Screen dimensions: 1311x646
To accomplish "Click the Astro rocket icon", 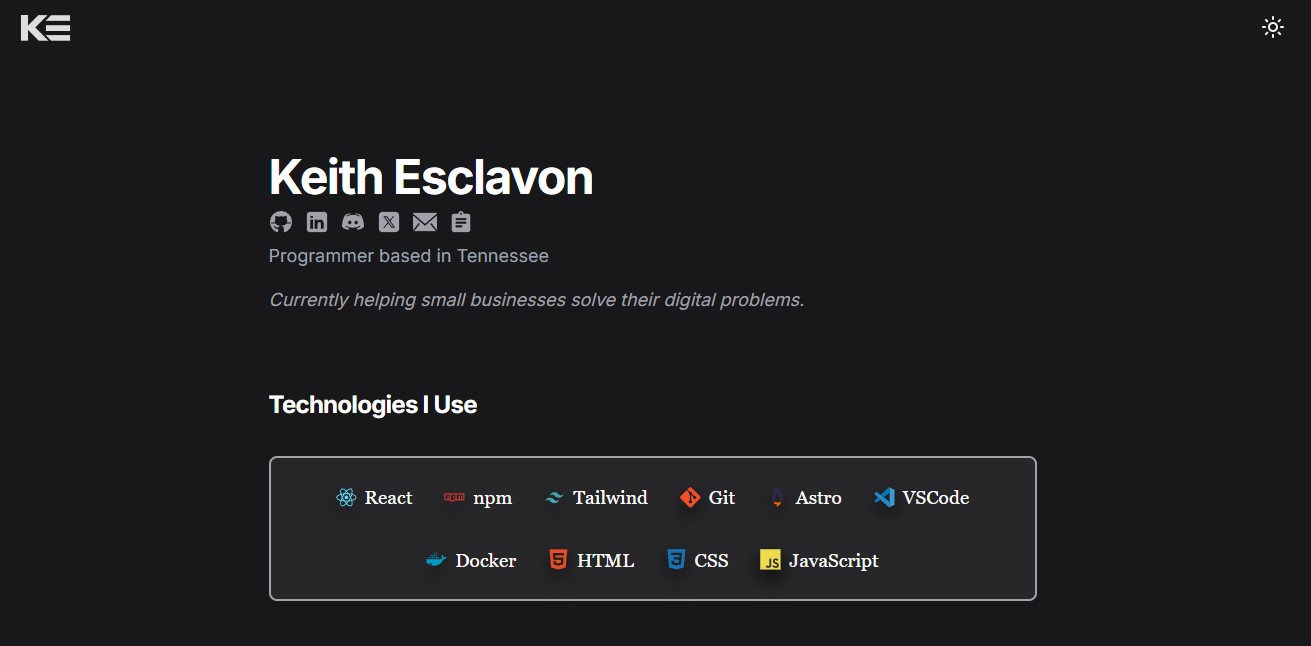I will pyautogui.click(x=777, y=498).
